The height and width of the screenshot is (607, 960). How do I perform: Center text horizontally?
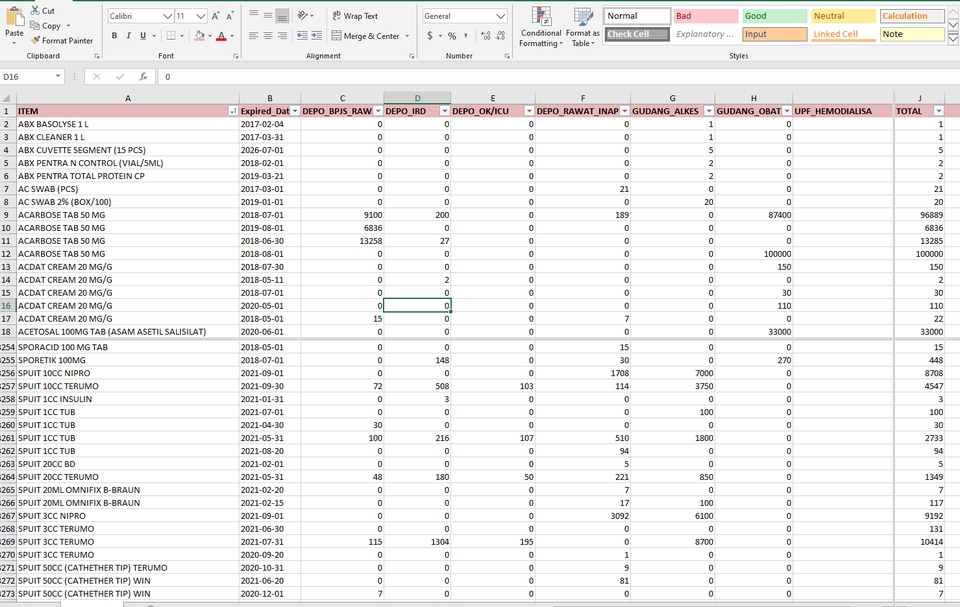pos(268,36)
